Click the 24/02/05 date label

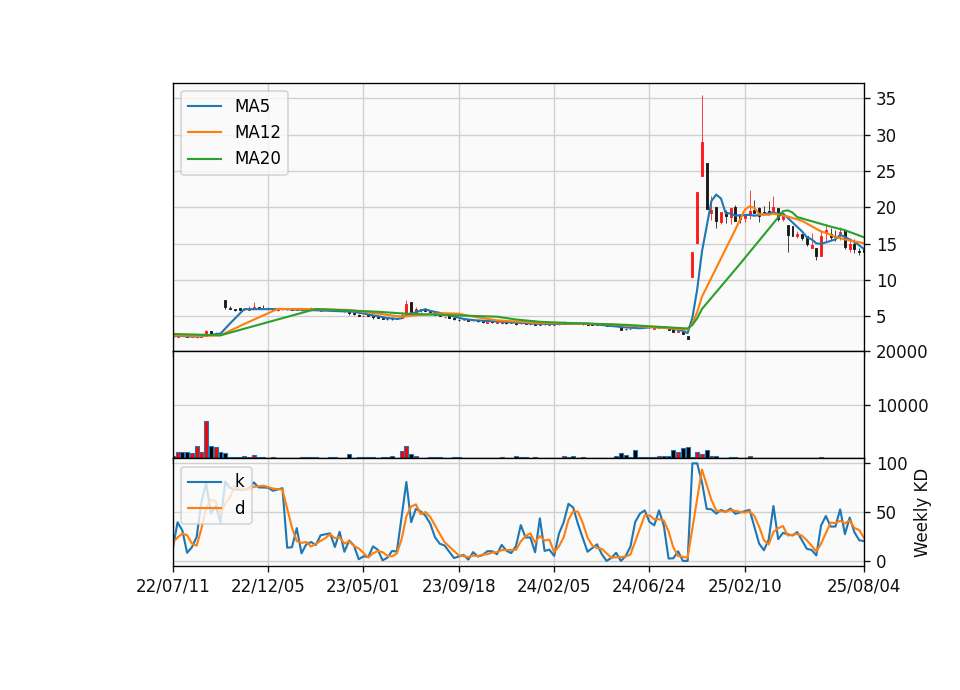pos(553,586)
